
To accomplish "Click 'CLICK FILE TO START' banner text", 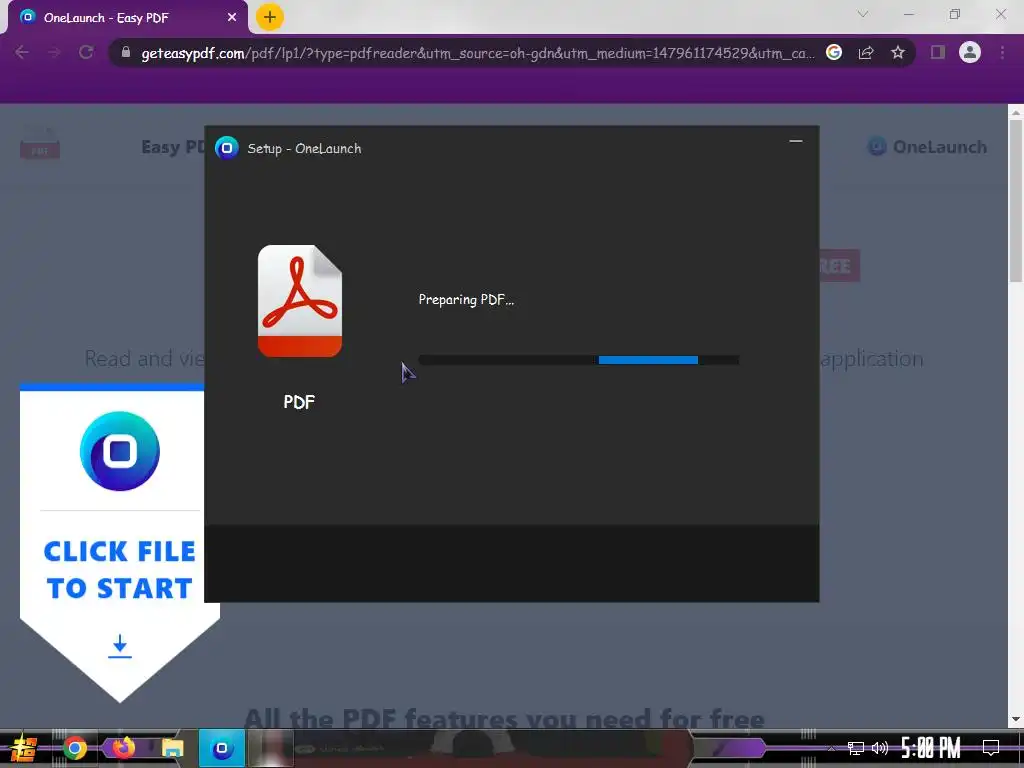I will (120, 570).
